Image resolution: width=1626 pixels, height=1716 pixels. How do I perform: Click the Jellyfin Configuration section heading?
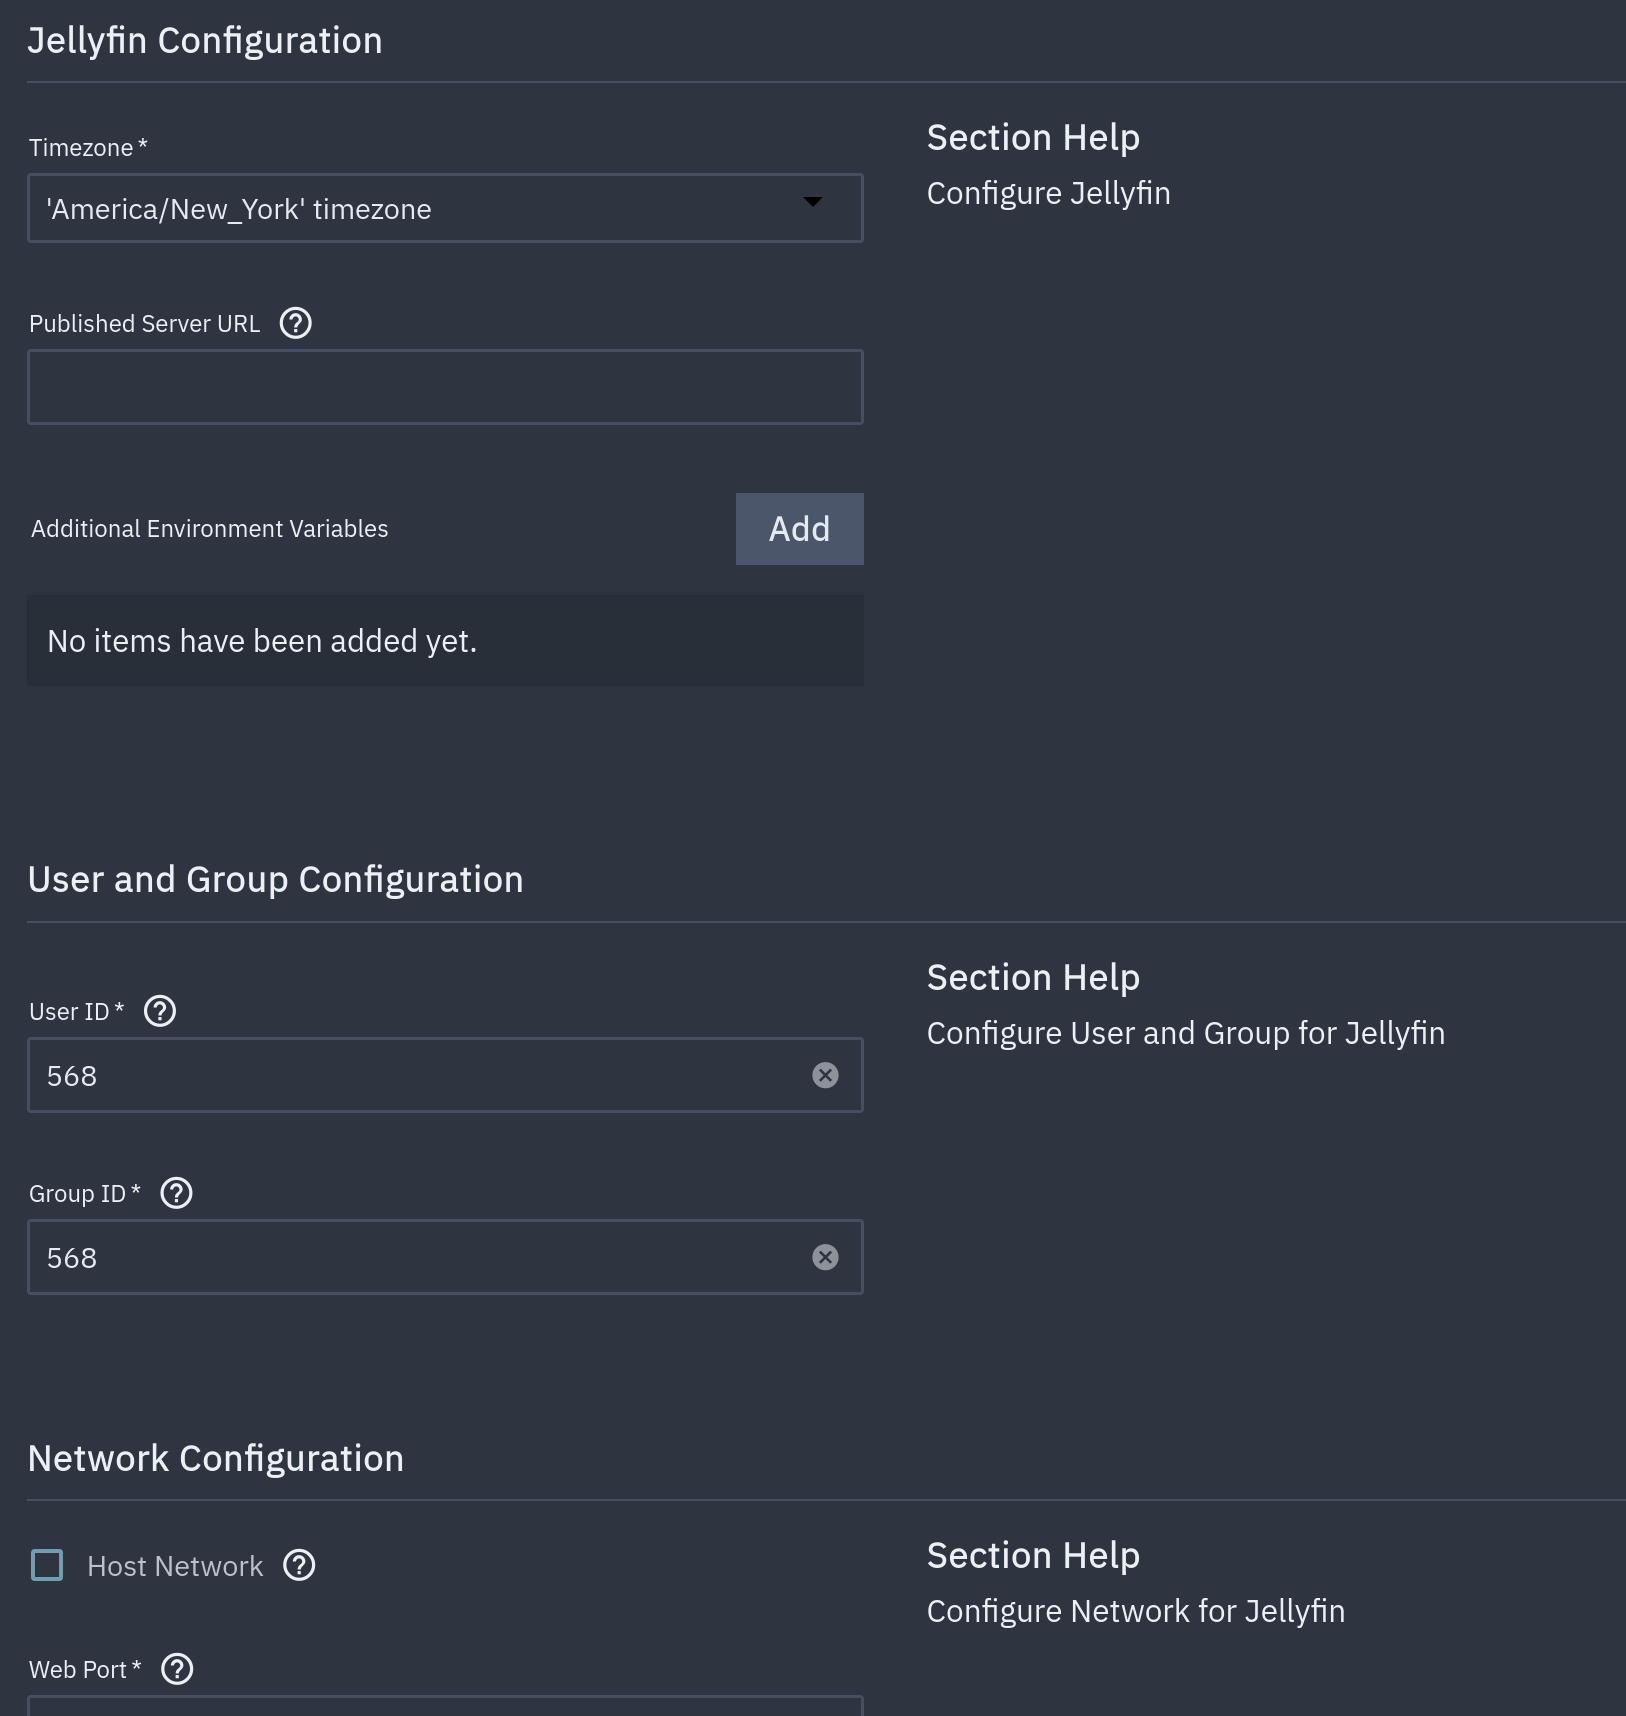[x=205, y=41]
